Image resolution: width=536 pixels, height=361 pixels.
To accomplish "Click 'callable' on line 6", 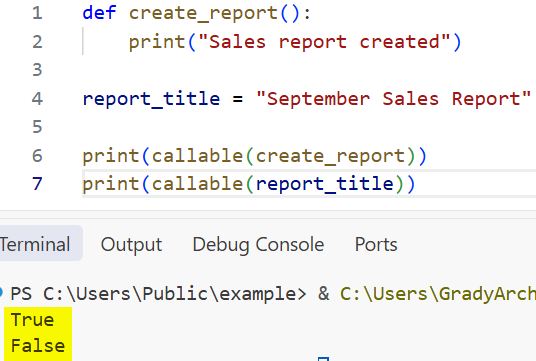I will click(x=197, y=156).
